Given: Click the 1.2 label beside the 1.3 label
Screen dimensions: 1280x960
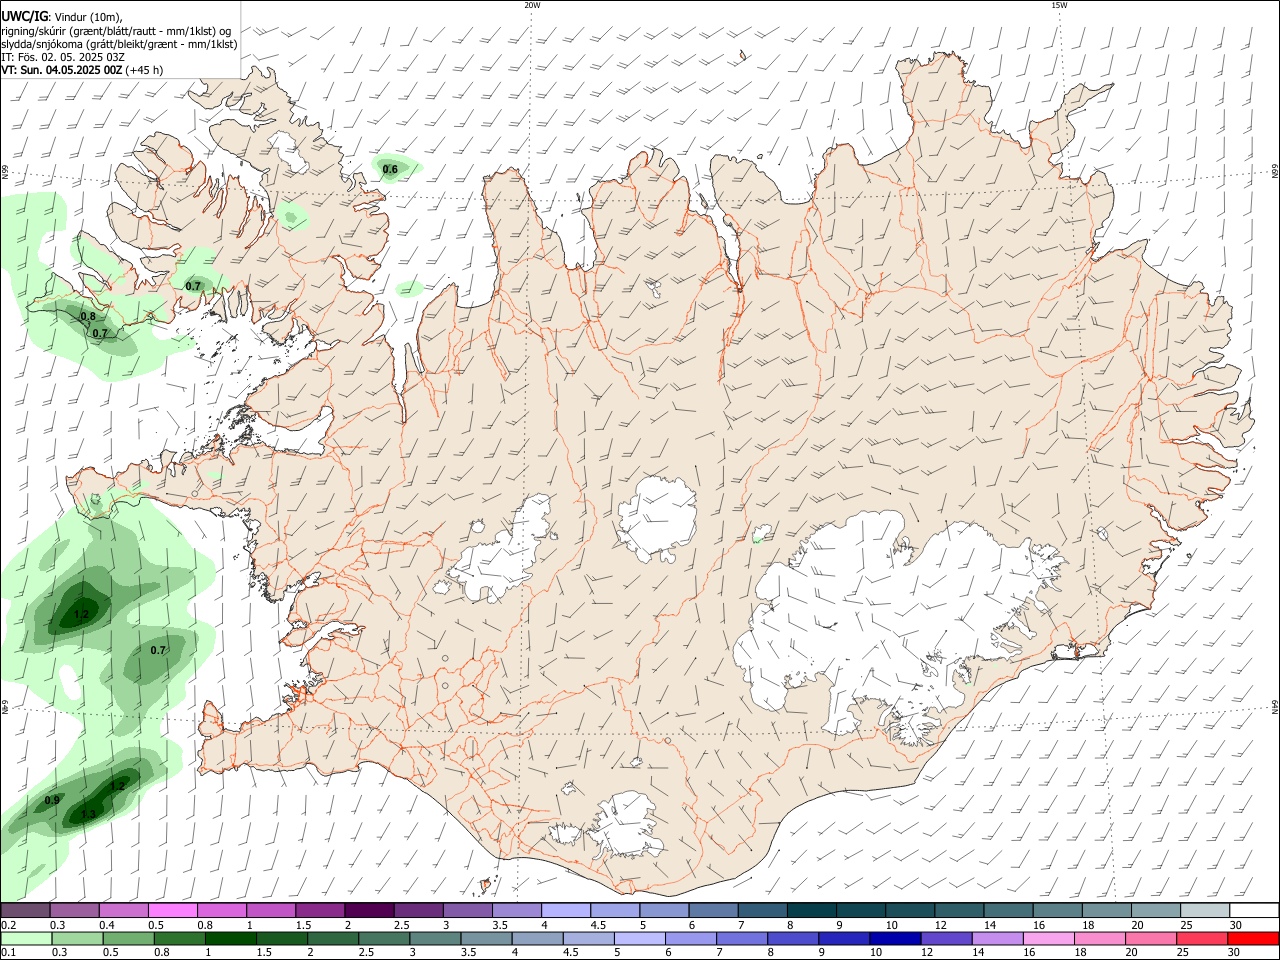Looking at the screenshot, I should tap(117, 786).
